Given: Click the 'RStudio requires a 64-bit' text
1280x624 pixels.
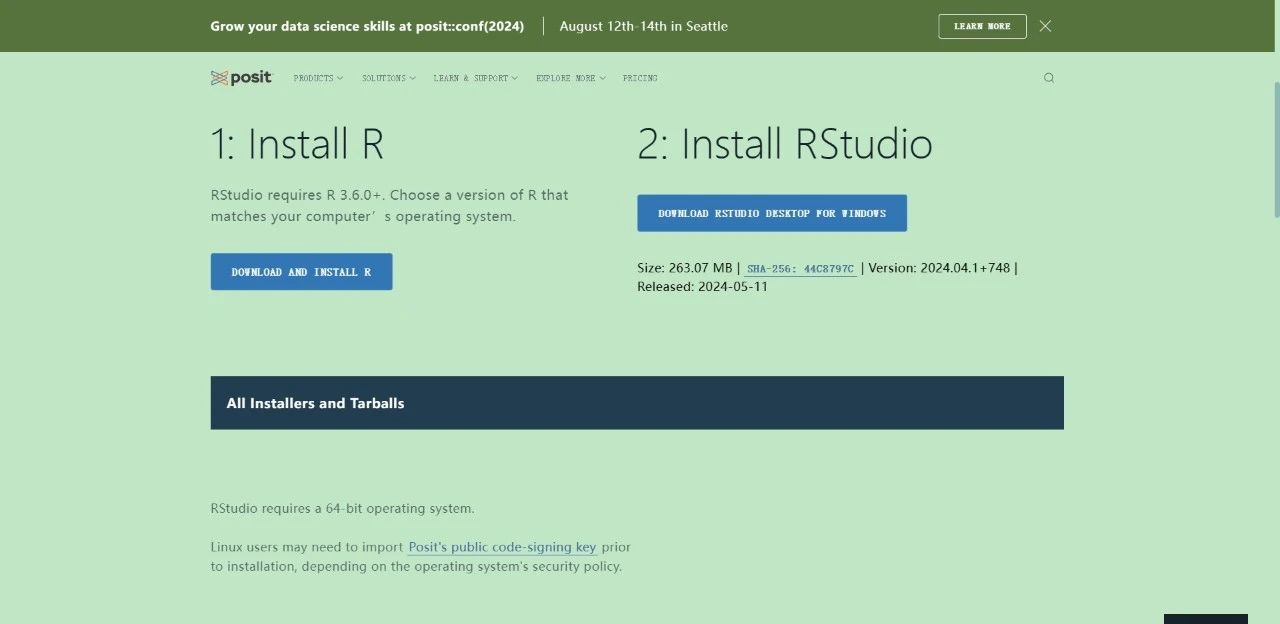Looking at the screenshot, I should 342,508.
